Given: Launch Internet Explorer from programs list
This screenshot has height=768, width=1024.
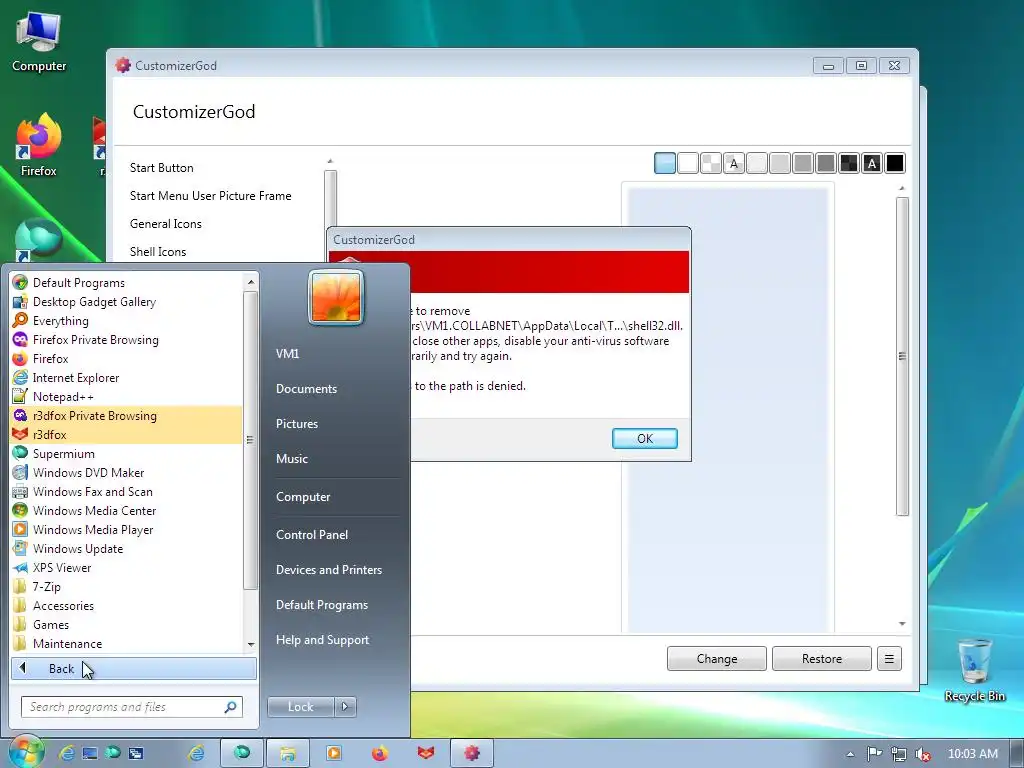Looking at the screenshot, I should (126, 377).
